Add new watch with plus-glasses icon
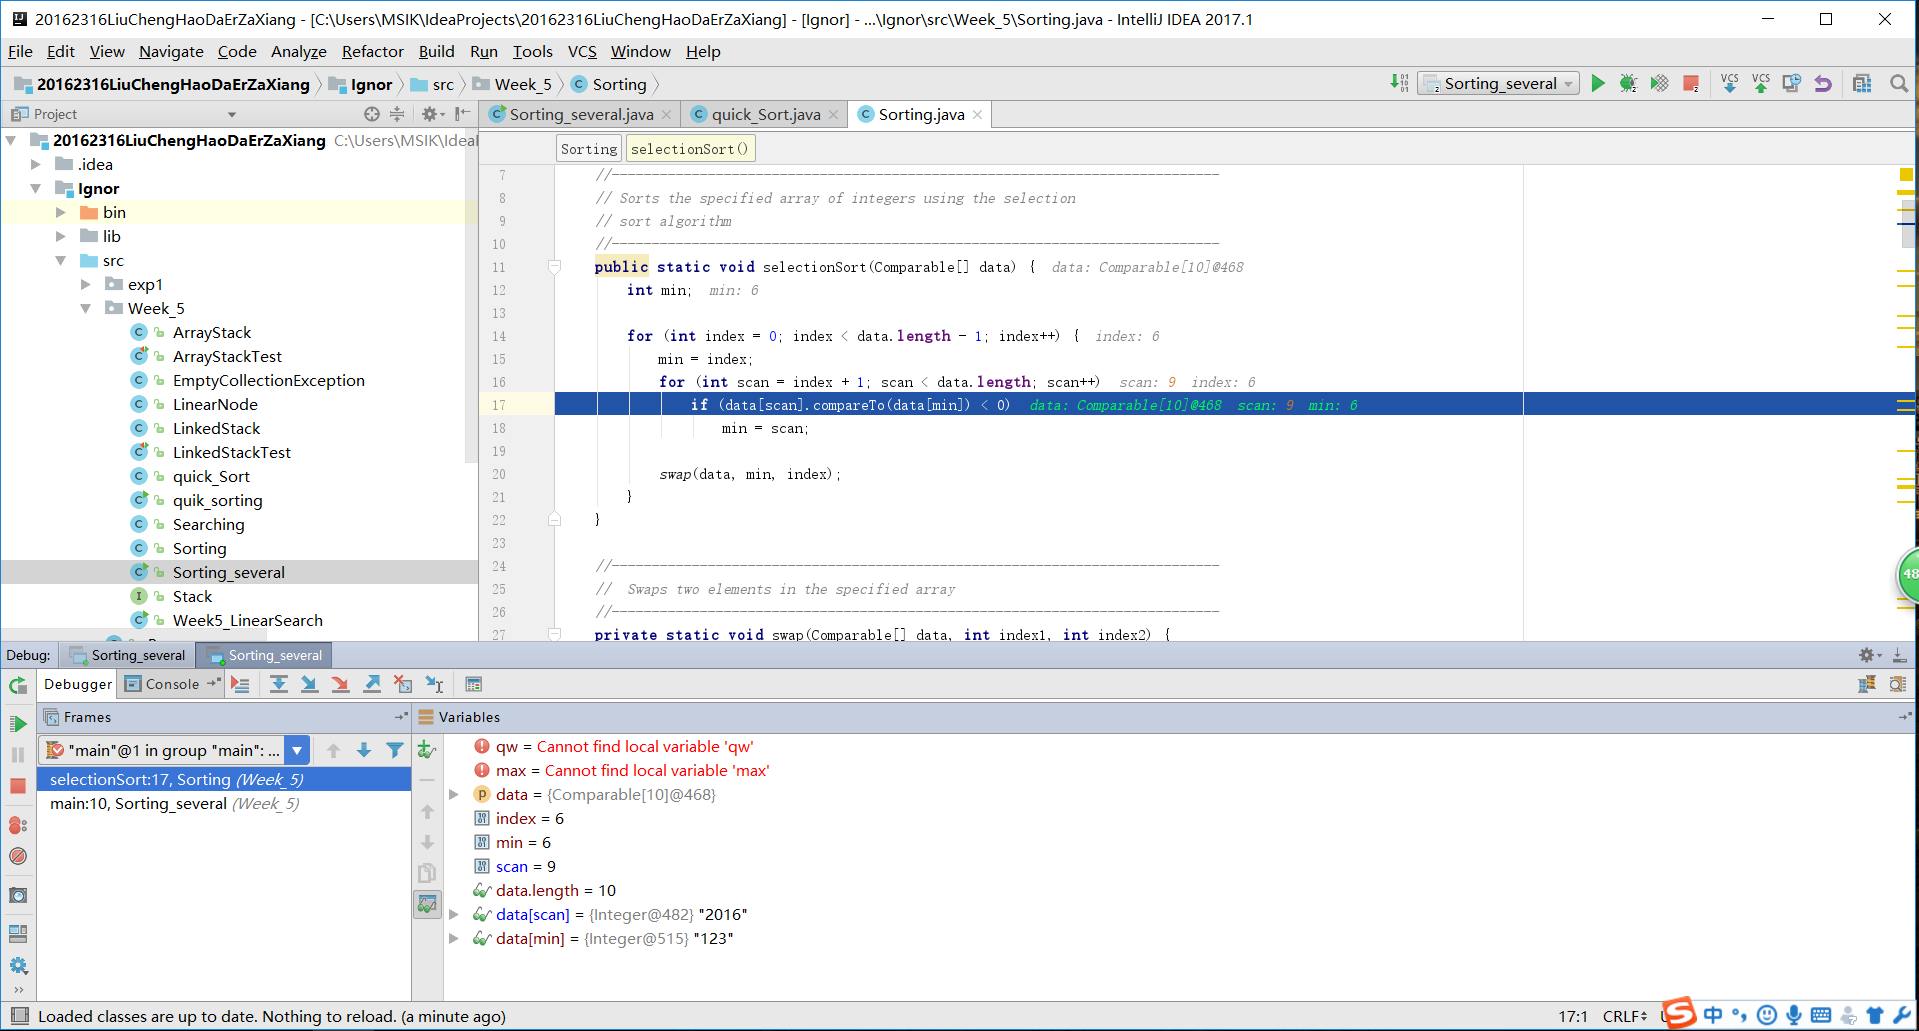The image size is (1919, 1031). [x=427, y=750]
